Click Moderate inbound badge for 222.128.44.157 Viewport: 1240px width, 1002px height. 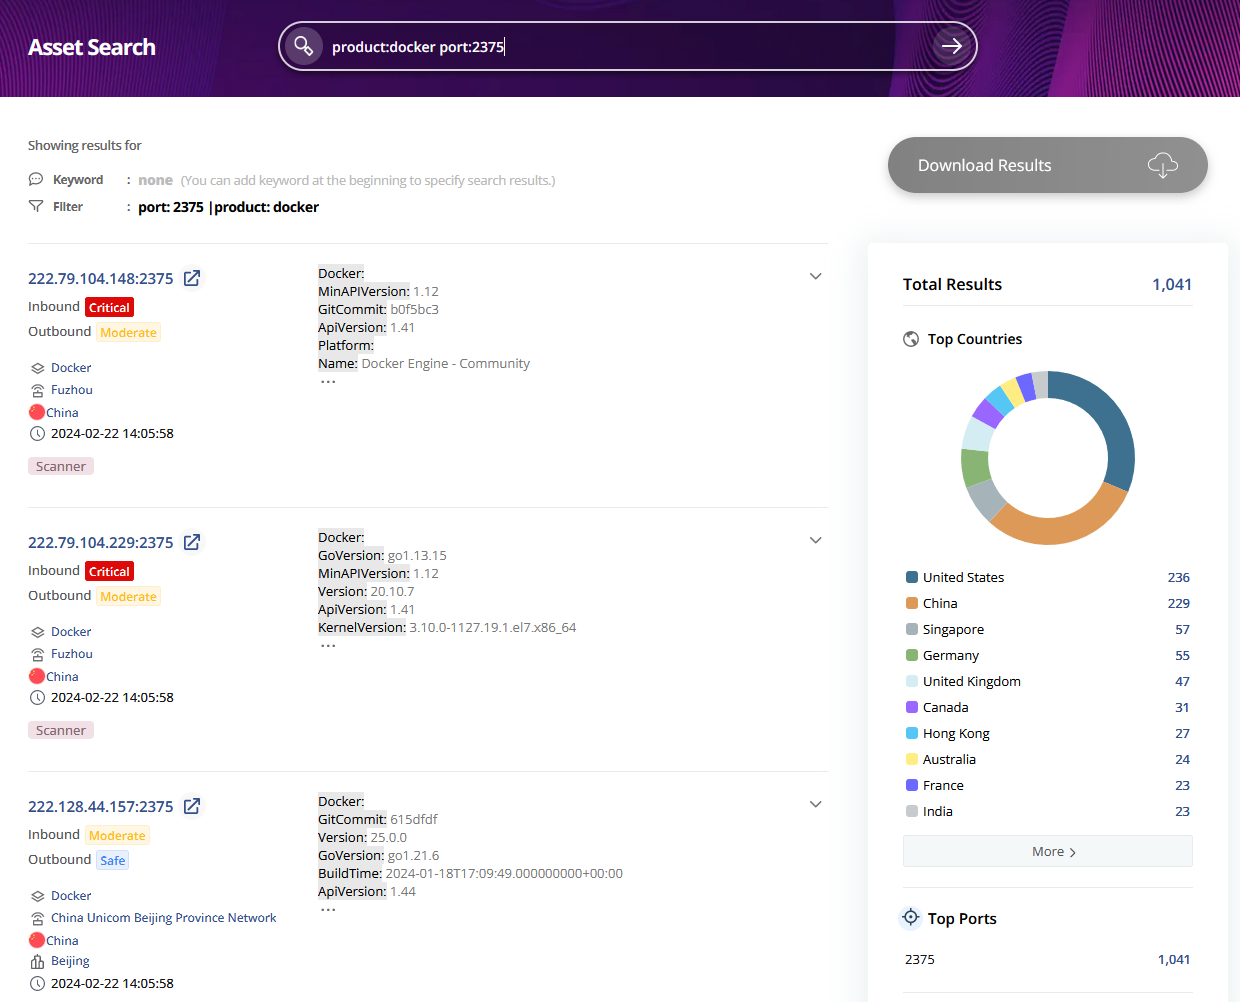coord(117,835)
